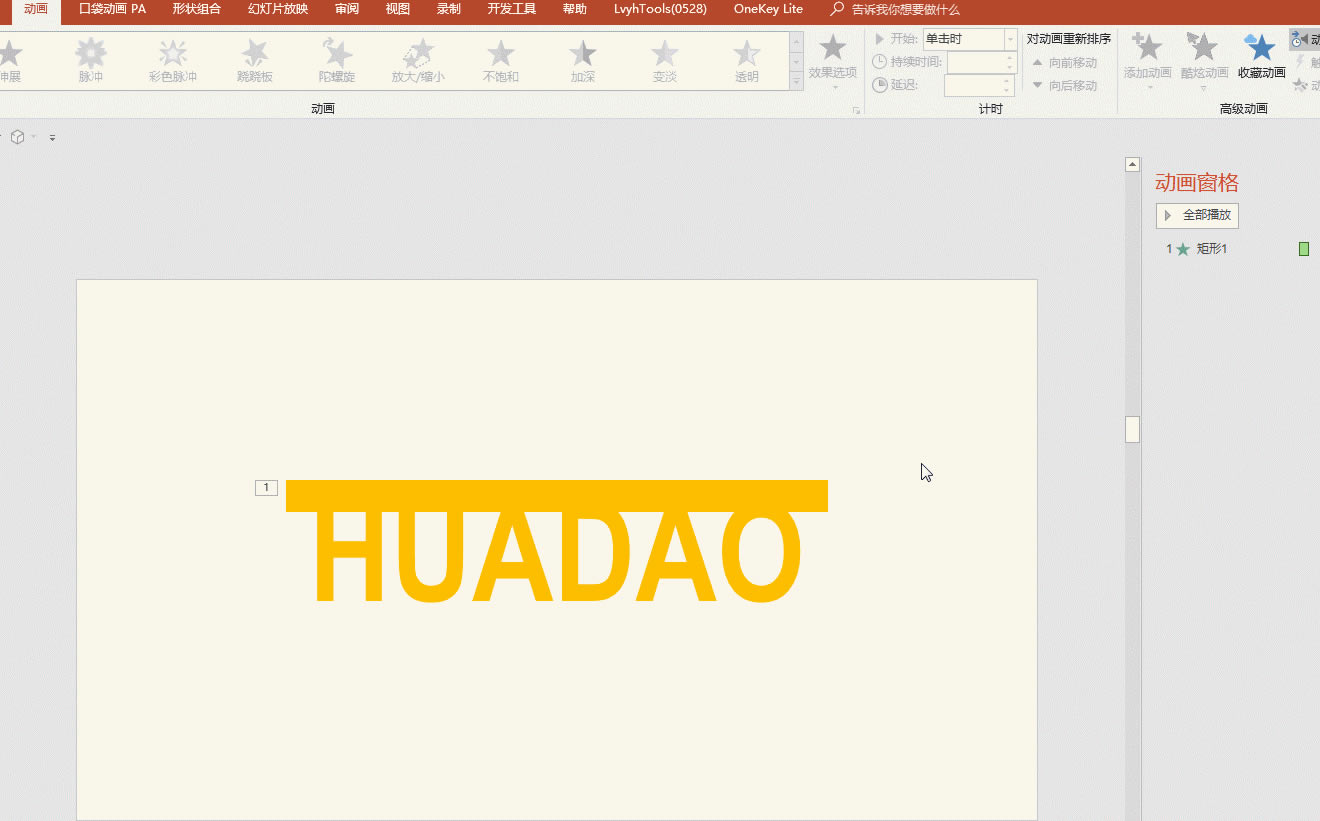Click the 动画窗格 pane title
Screen dimensions: 1320x821
click(x=1197, y=182)
